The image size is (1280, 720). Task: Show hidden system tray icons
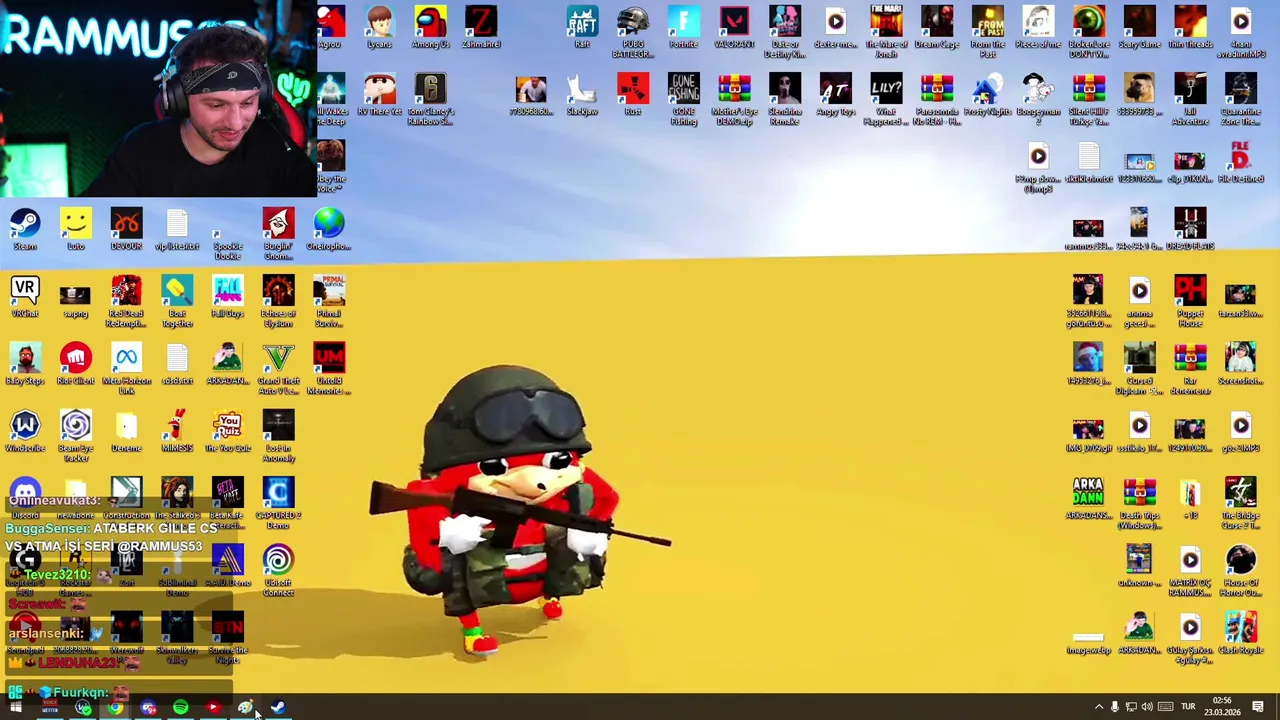point(1098,708)
